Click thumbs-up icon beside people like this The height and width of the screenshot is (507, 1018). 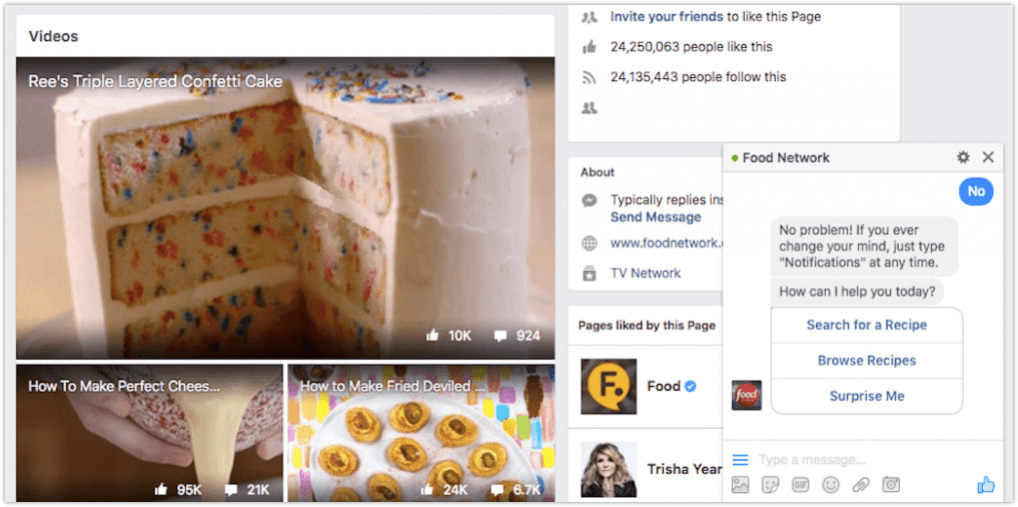[590, 47]
